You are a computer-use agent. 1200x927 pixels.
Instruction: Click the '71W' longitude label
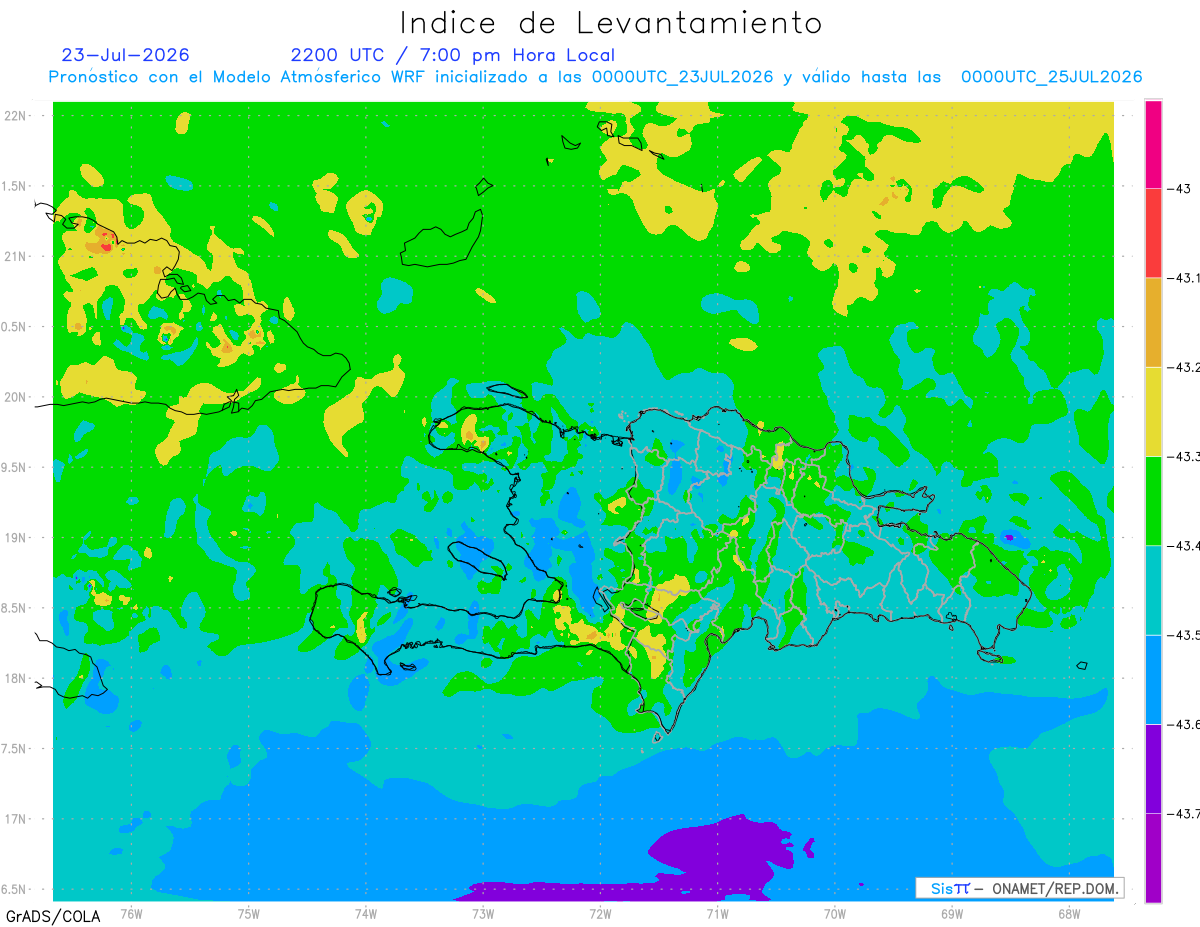click(x=716, y=913)
